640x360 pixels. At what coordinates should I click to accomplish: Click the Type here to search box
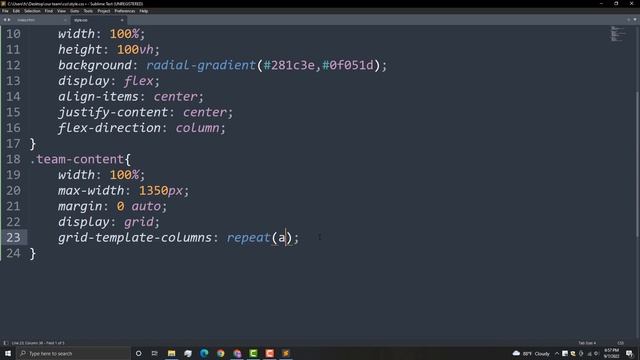point(73,353)
